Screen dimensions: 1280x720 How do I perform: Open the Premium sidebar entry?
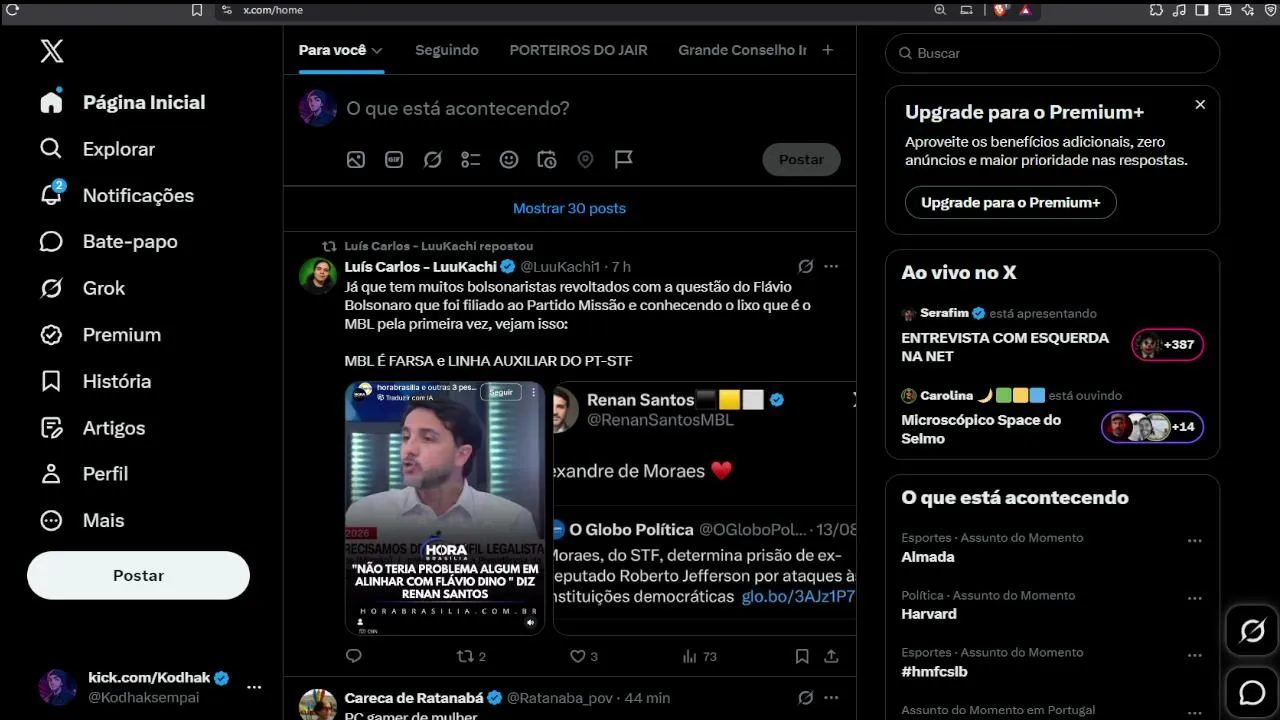[100, 334]
